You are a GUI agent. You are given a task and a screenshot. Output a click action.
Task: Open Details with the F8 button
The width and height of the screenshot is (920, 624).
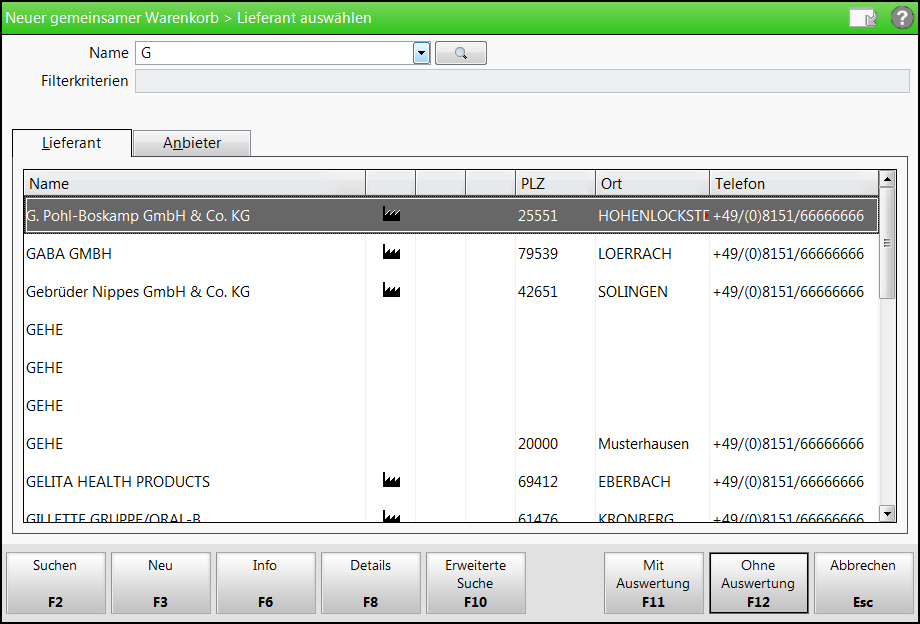point(370,583)
